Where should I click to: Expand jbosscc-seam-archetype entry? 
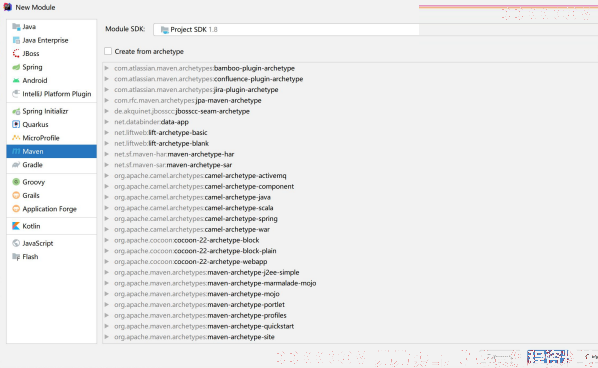(x=107, y=111)
